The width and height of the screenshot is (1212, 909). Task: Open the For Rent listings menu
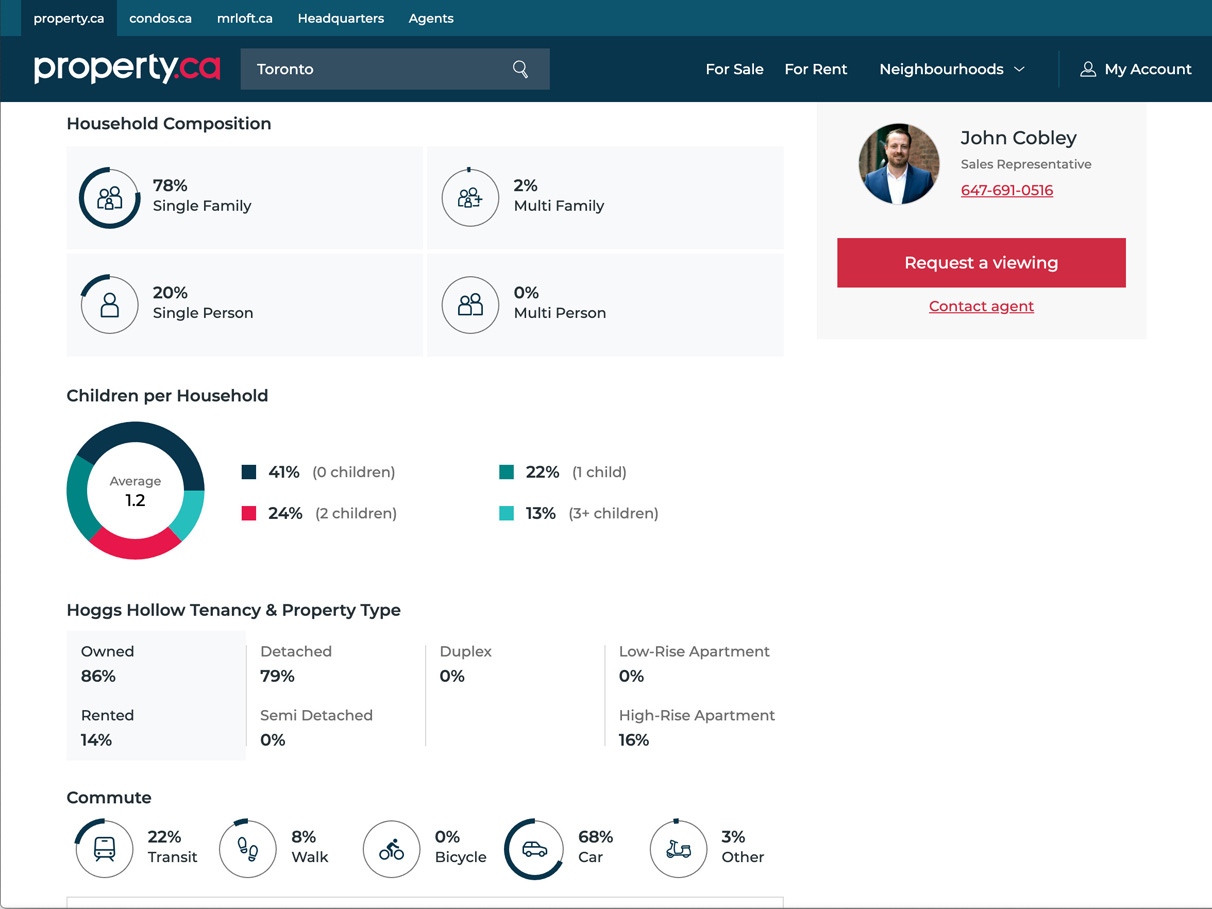click(815, 69)
